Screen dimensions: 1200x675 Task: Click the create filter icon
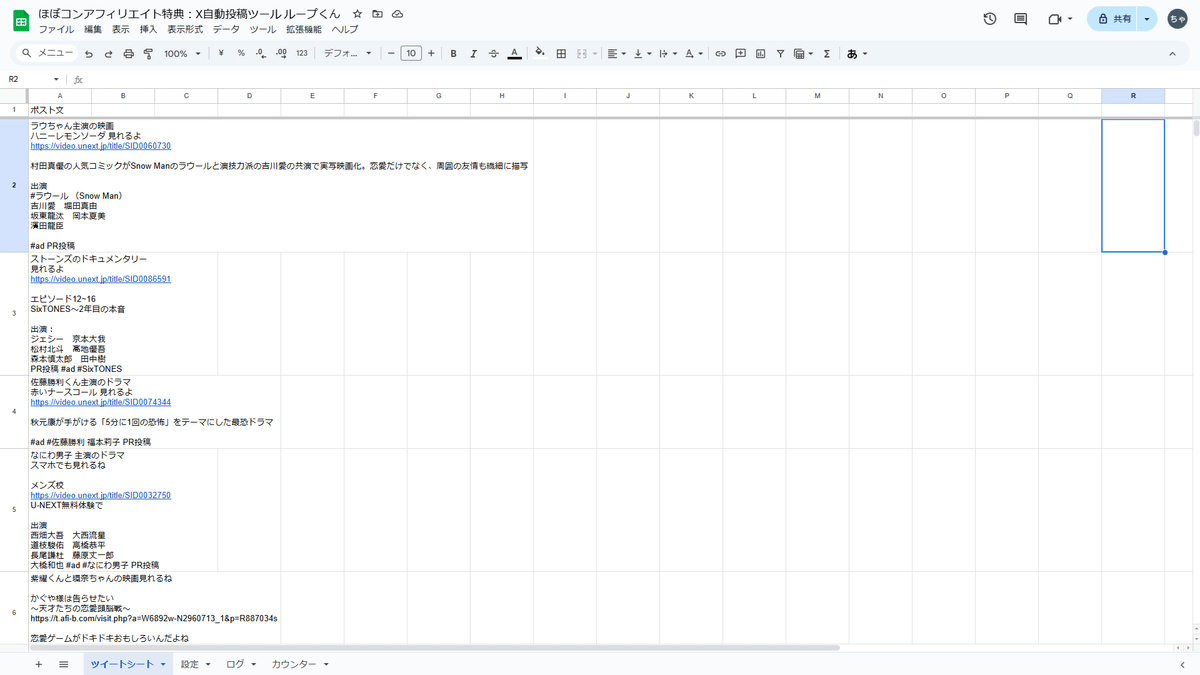[781, 54]
